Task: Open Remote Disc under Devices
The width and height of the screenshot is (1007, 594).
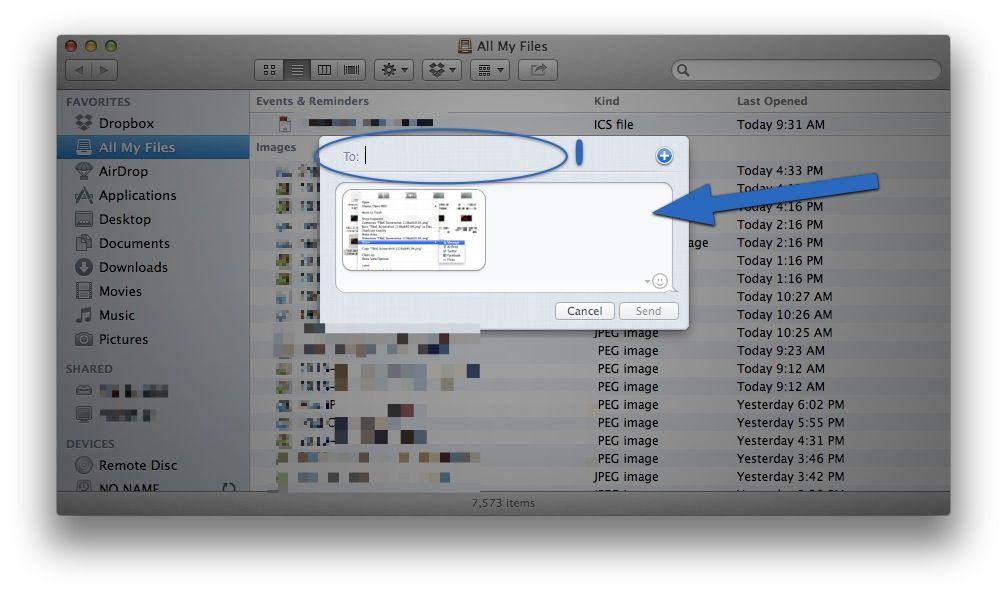Action: pyautogui.click(x=137, y=465)
